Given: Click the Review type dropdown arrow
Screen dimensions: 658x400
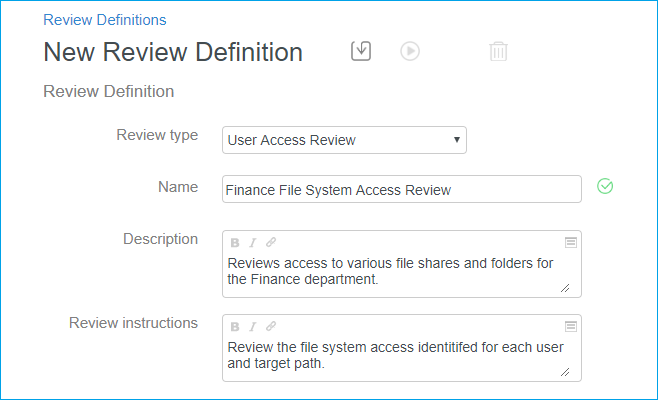Looking at the screenshot, I should click(456, 140).
